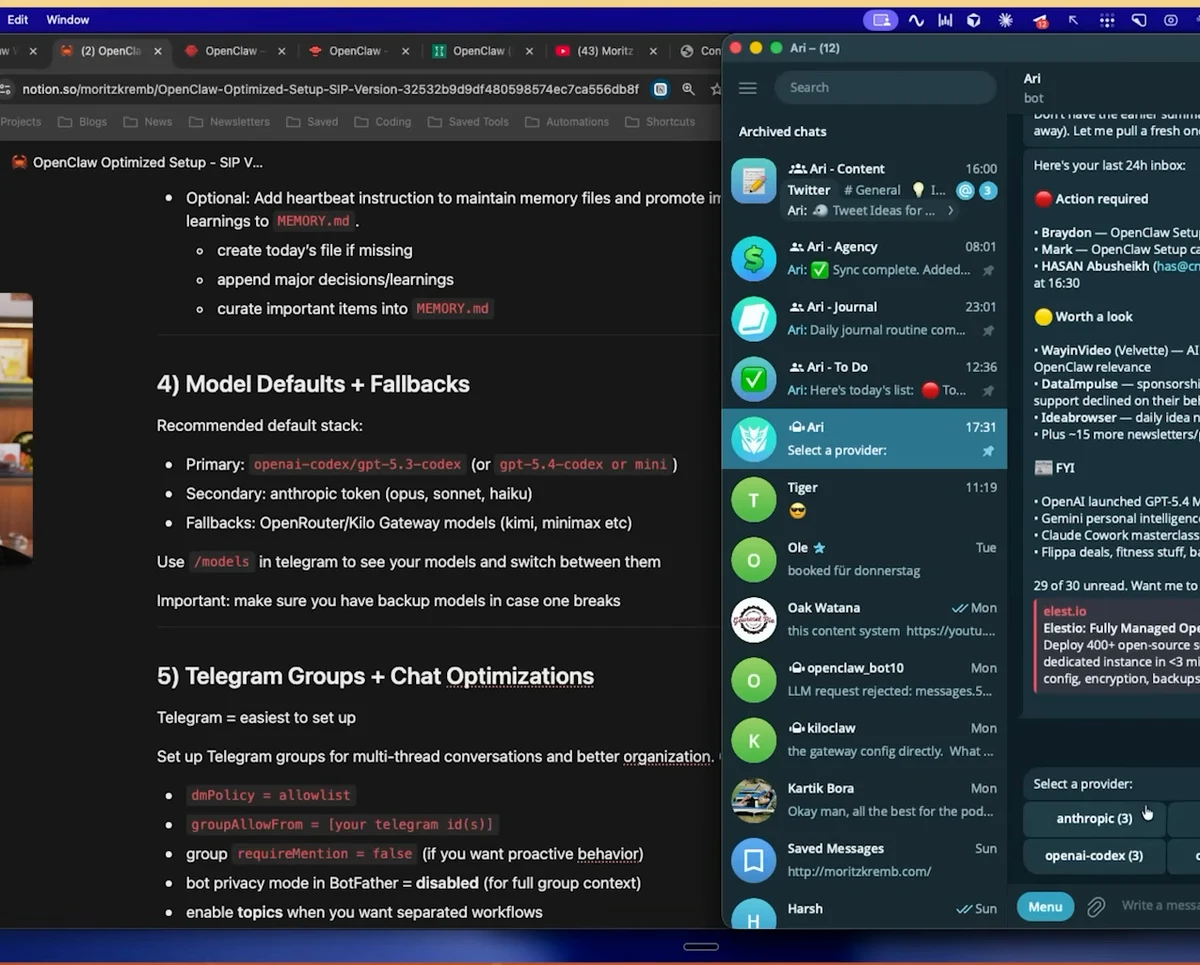1200x965 pixels.
Task: Click the screen-sharing icon in the menu bar
Action: (880, 19)
